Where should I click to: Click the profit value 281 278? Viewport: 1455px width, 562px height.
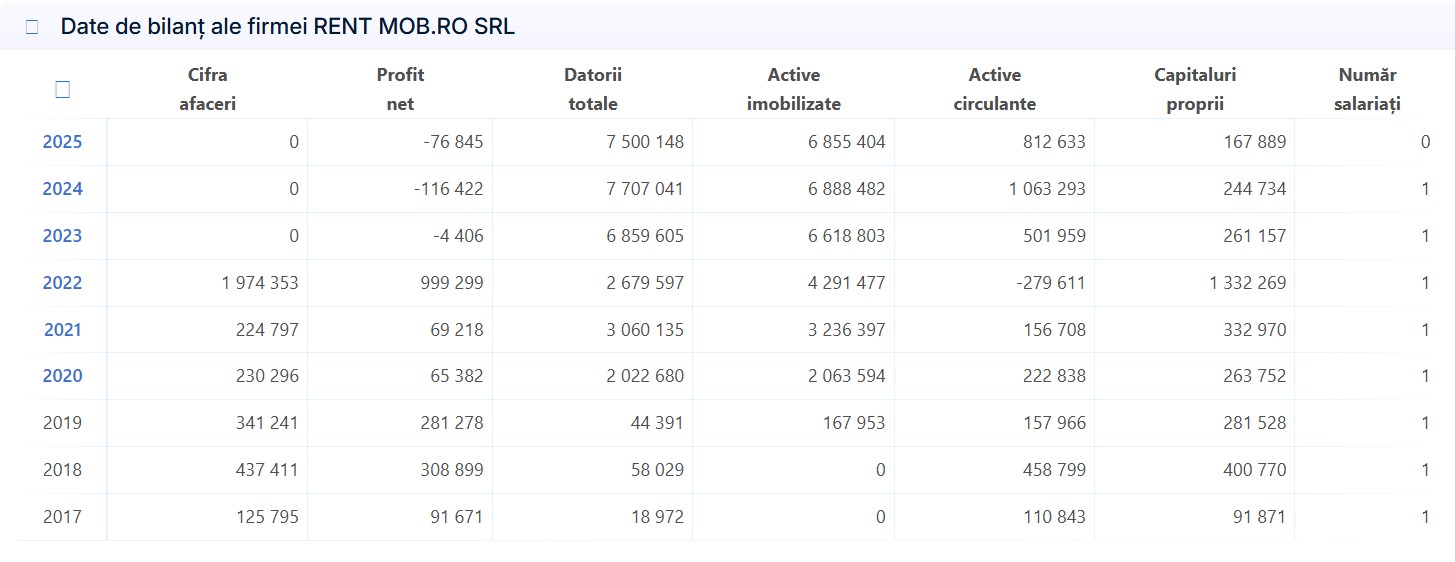pos(452,423)
